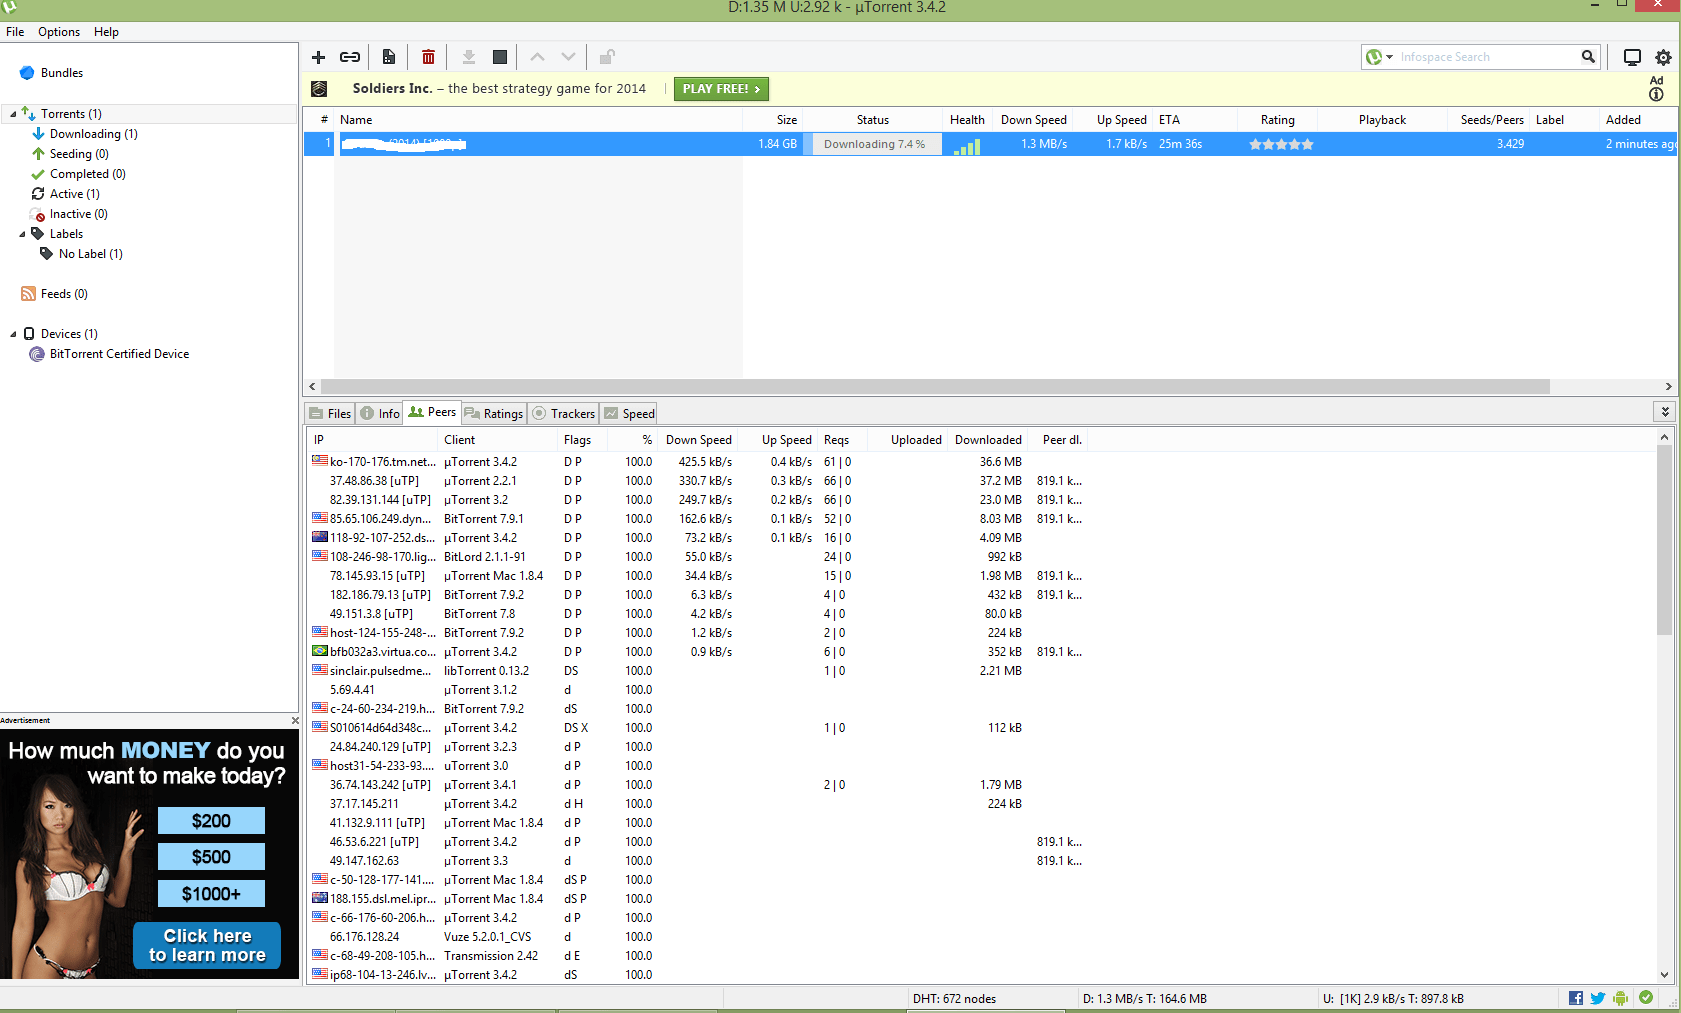Screen dimensions: 1681x1013
Task: Open the search provider dropdown
Action: coord(1389,57)
